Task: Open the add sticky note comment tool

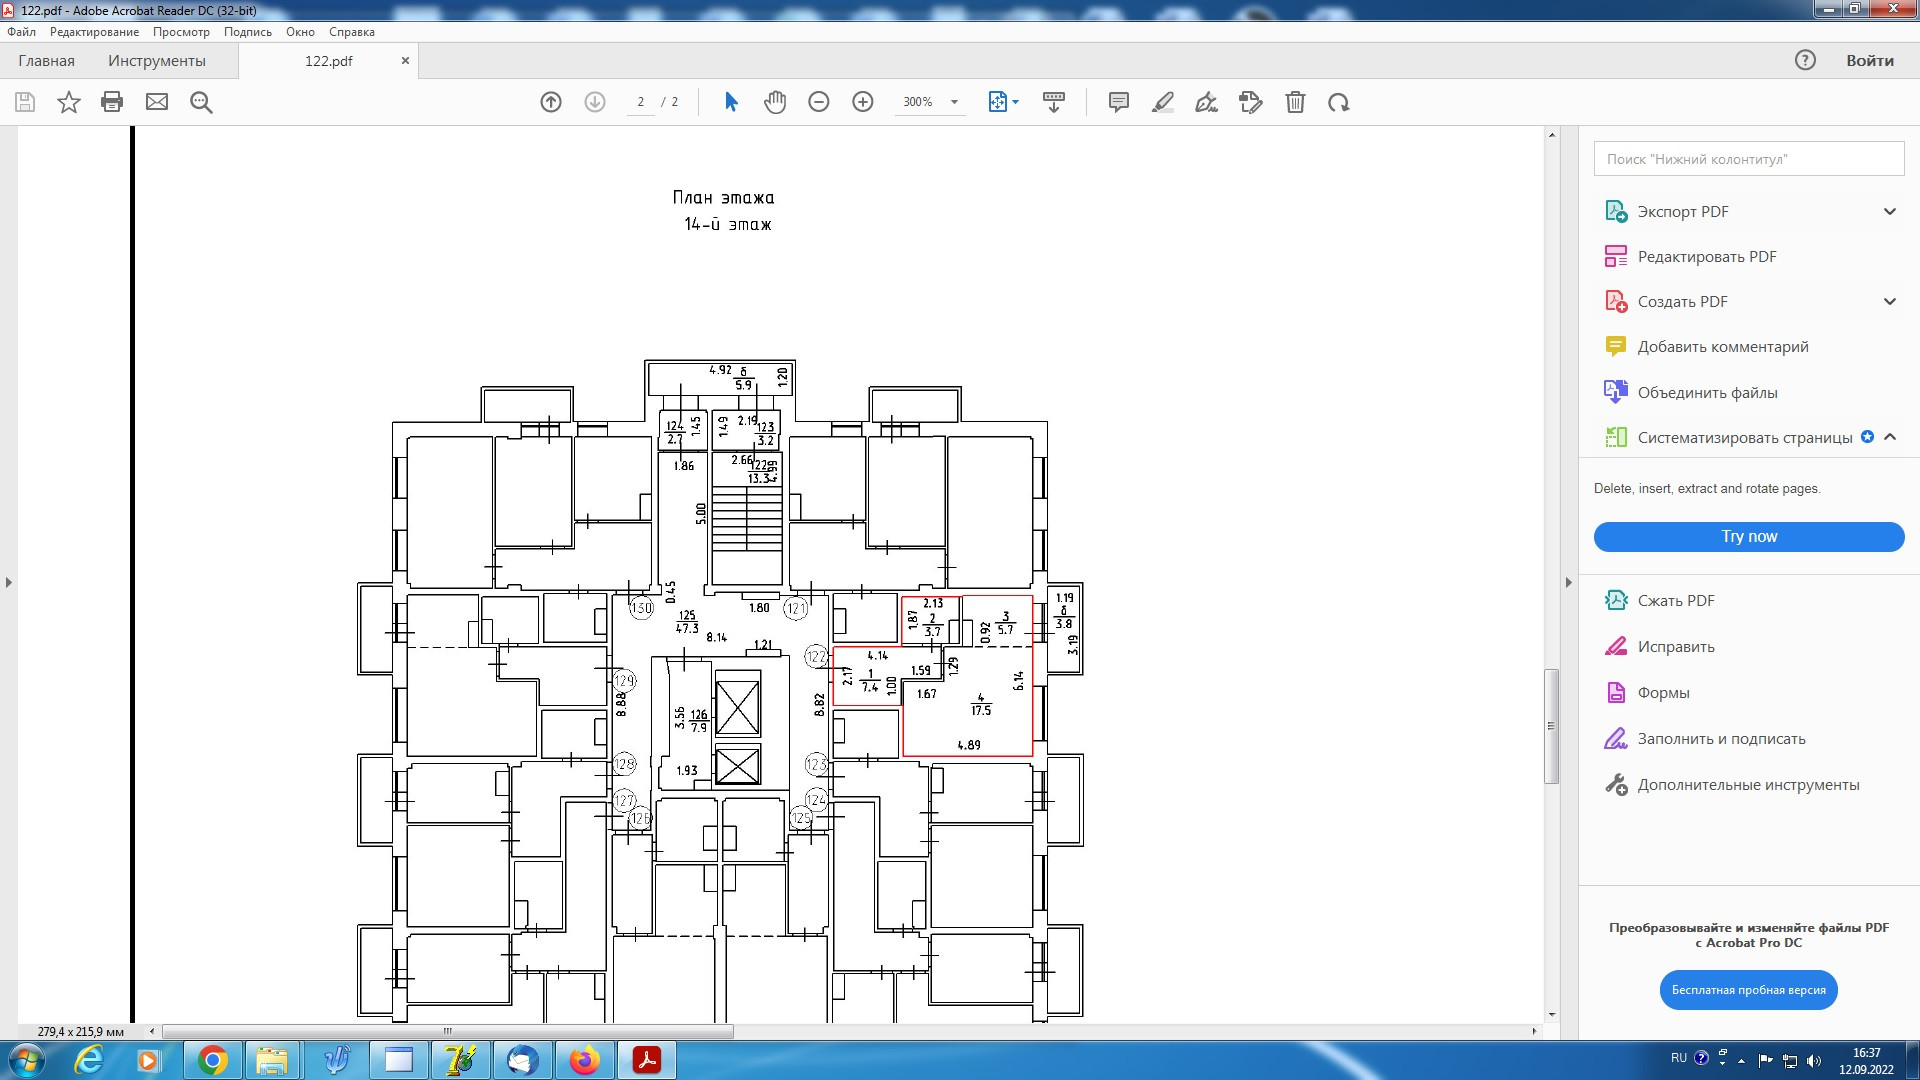Action: pyautogui.click(x=1119, y=102)
